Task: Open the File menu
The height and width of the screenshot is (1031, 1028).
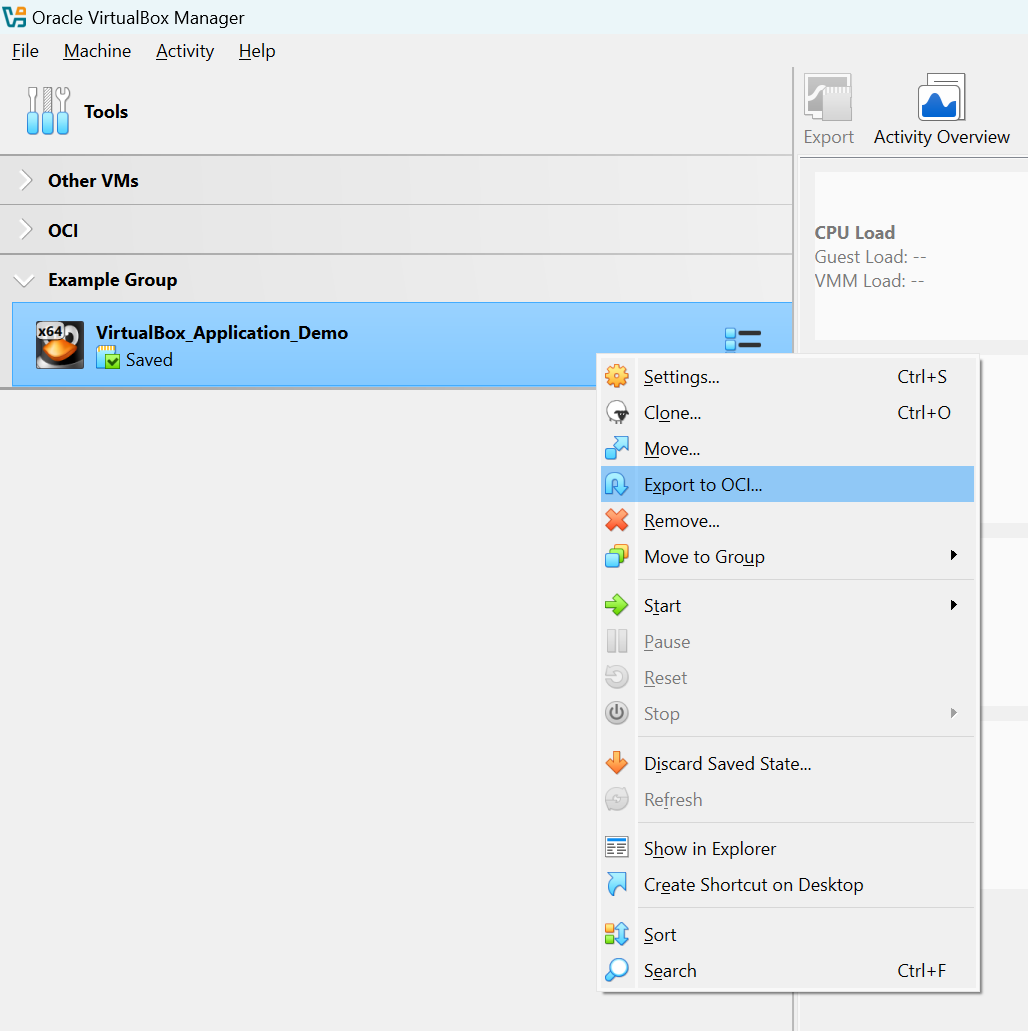Action: (x=25, y=51)
